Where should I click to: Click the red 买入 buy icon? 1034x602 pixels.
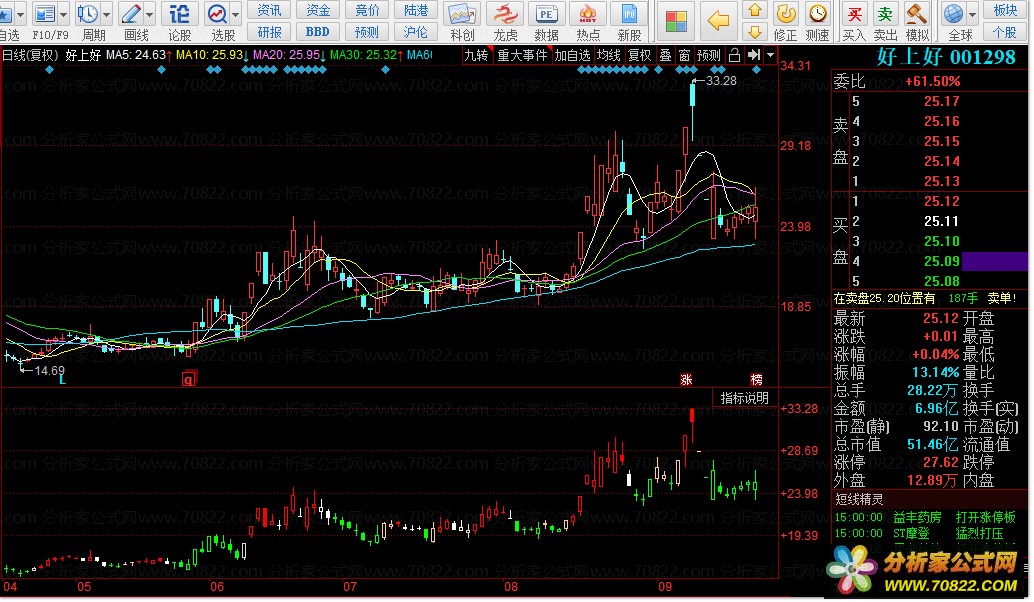[855, 14]
